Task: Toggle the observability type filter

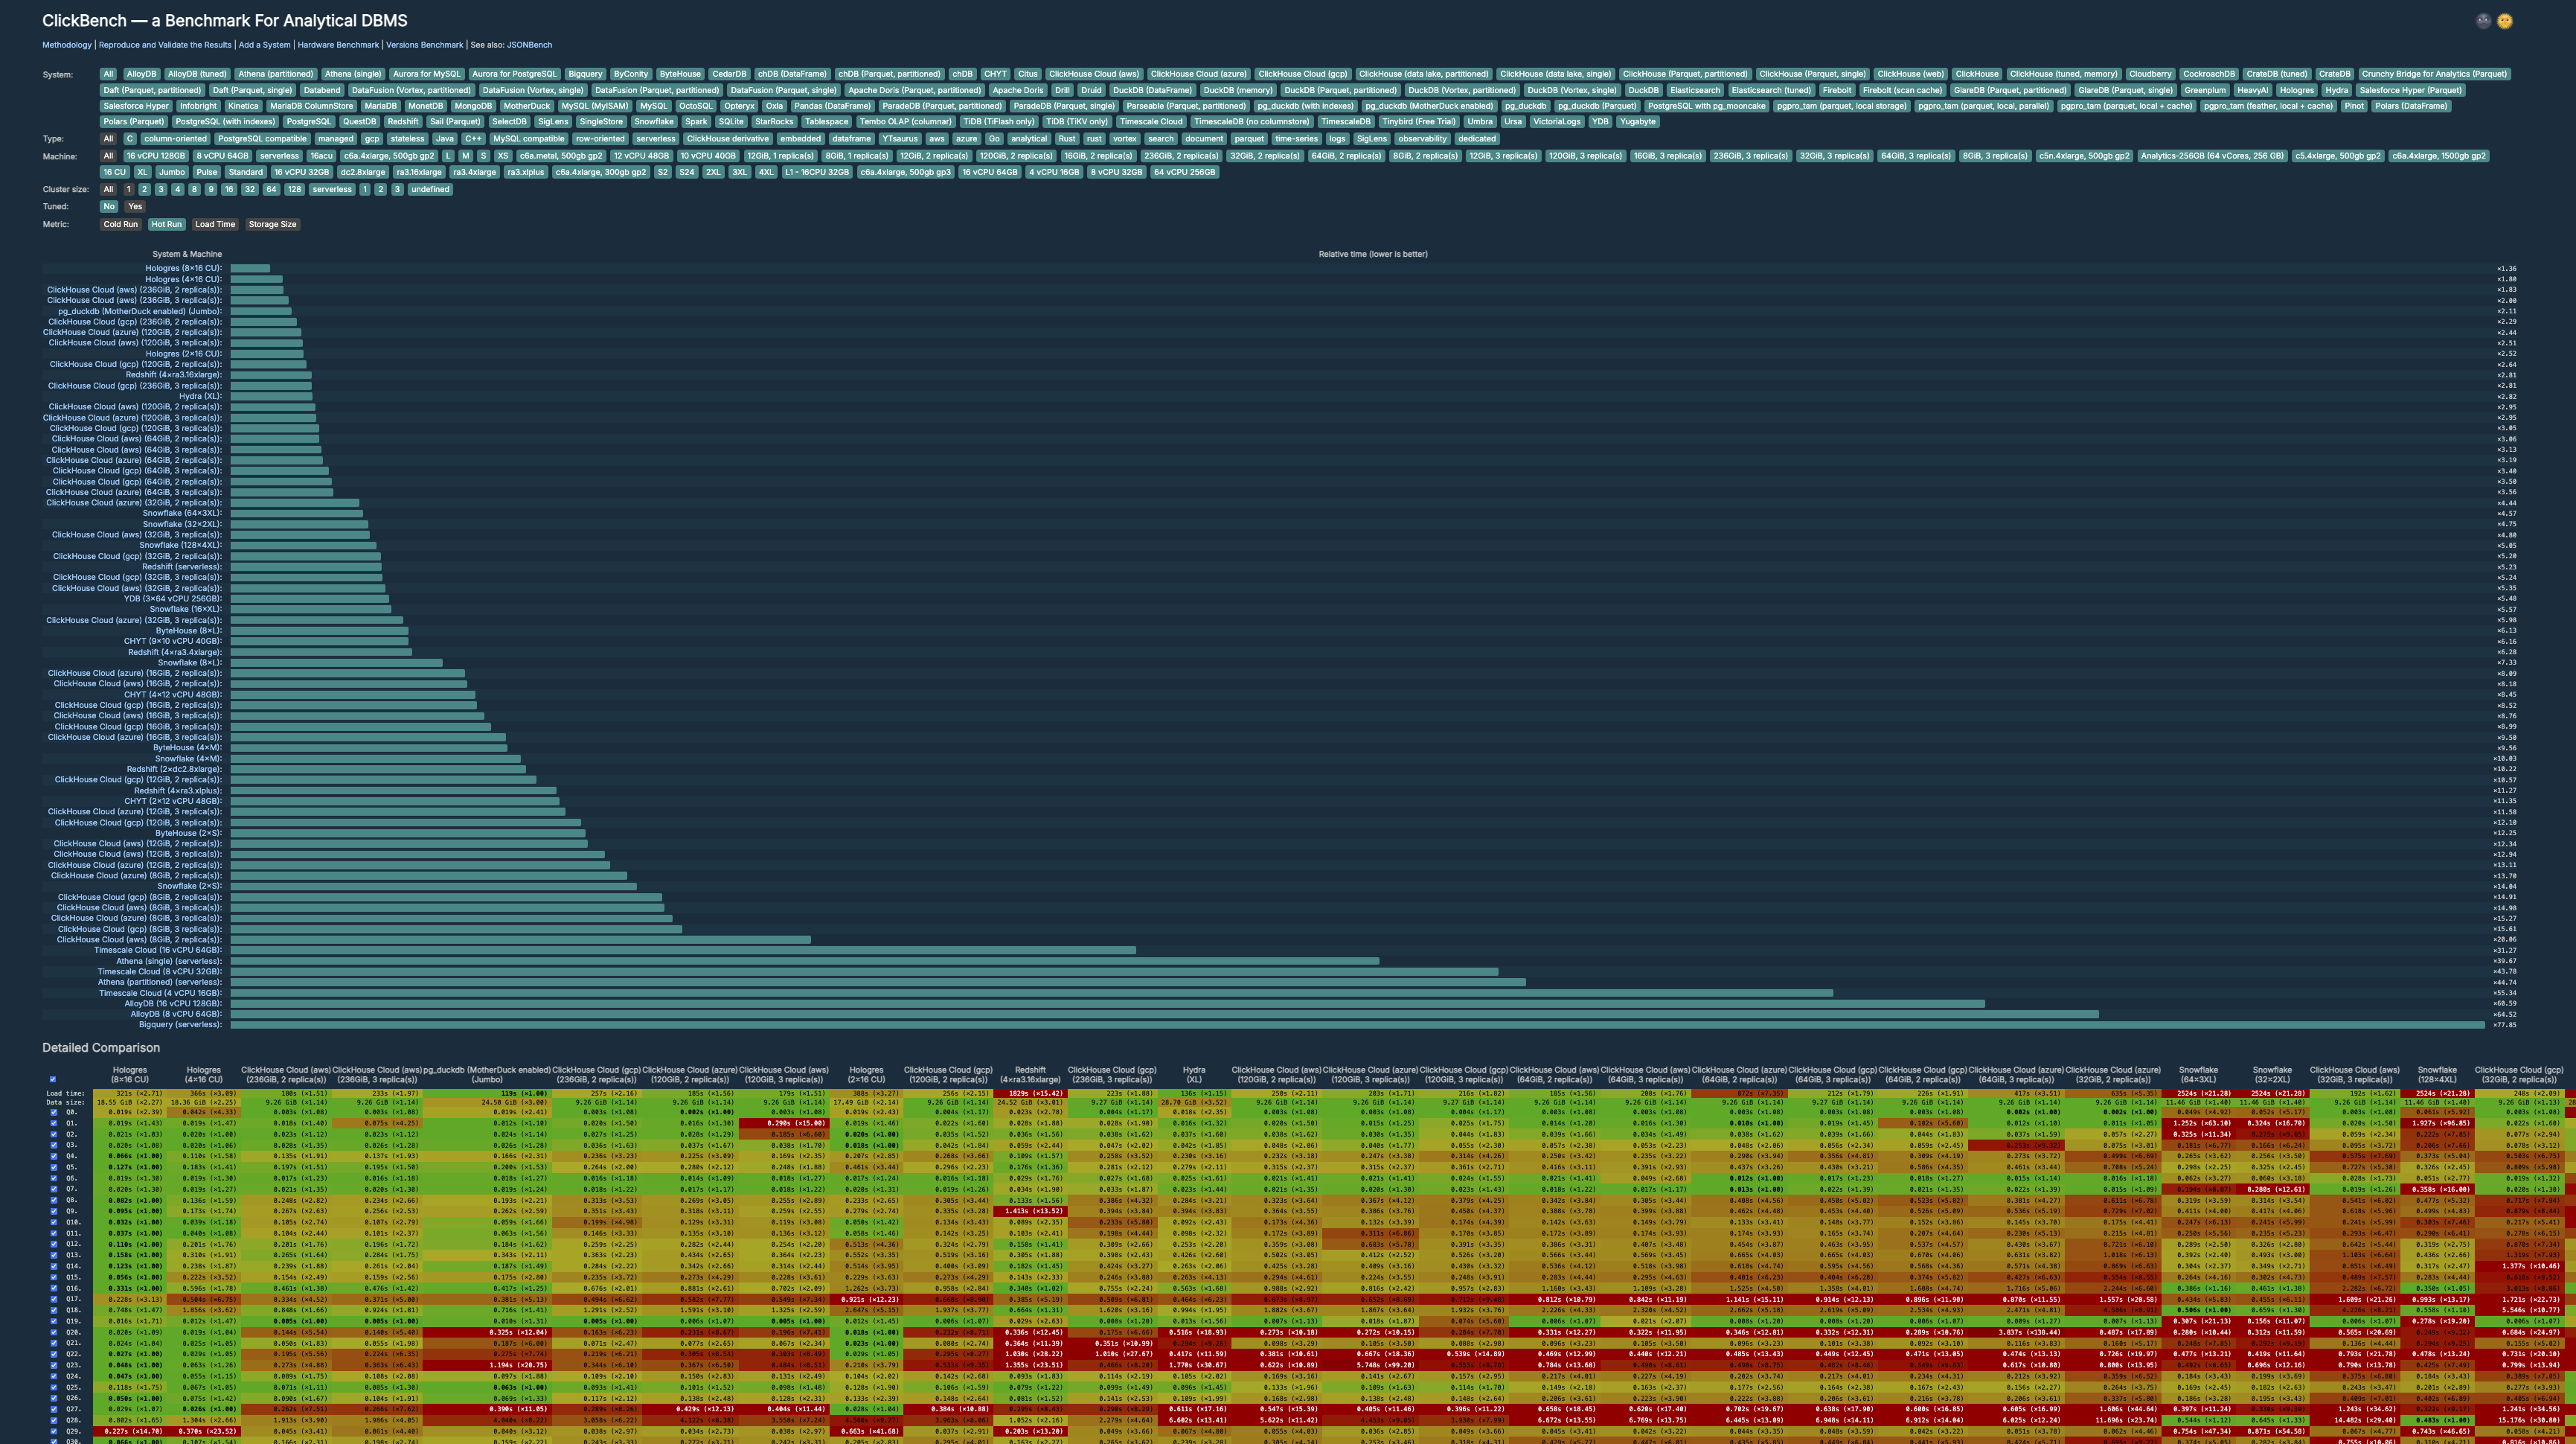Action: tap(1422, 139)
